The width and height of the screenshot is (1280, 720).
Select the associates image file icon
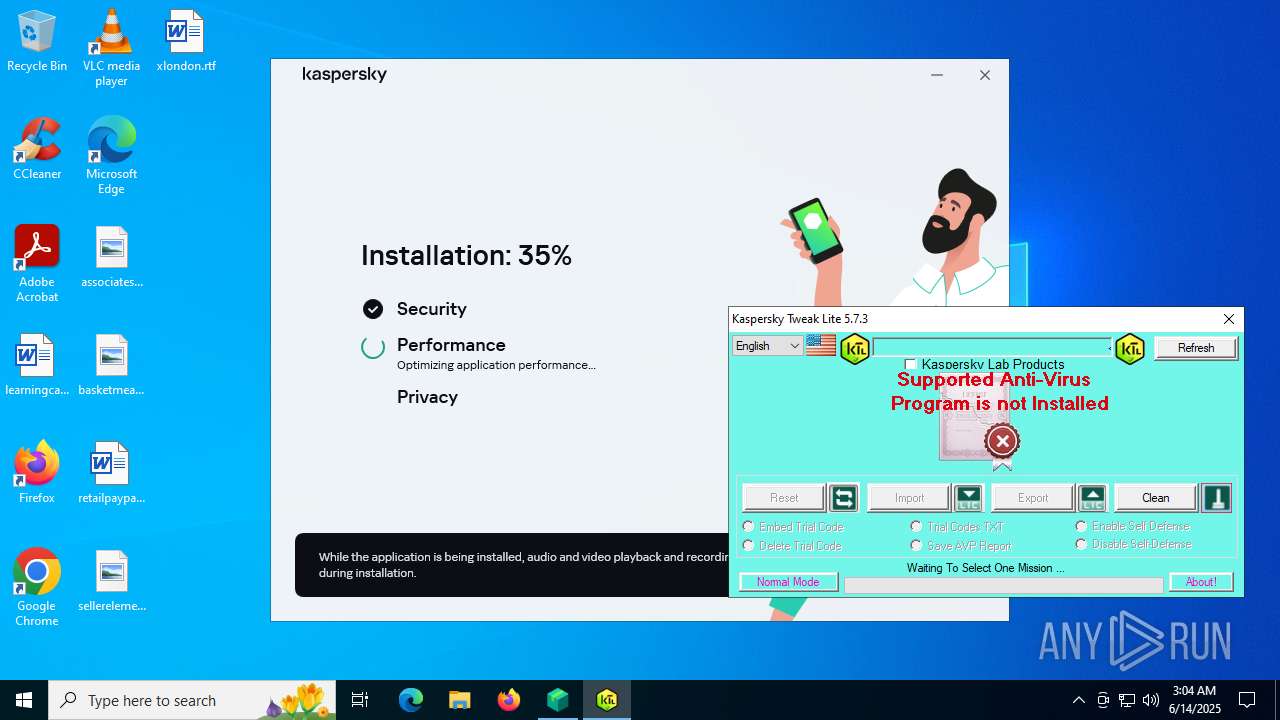coord(111,258)
